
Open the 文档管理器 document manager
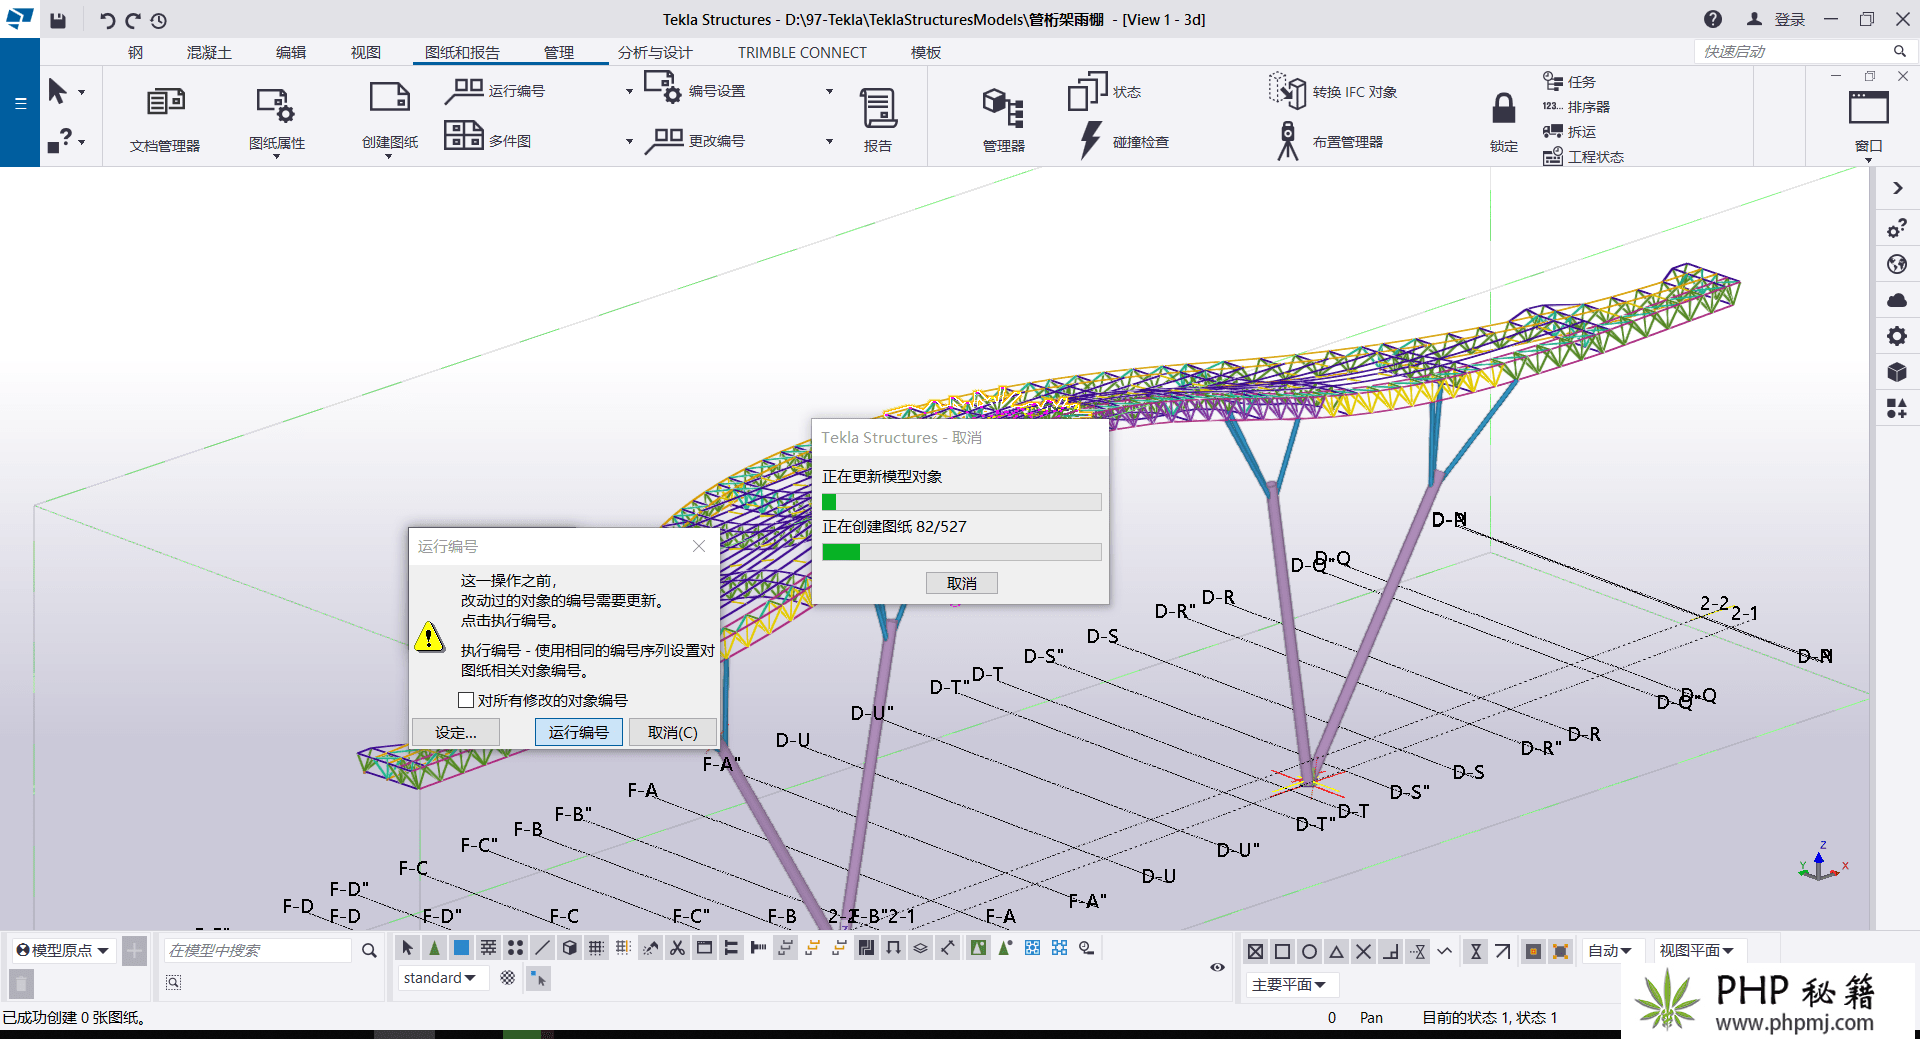(165, 118)
